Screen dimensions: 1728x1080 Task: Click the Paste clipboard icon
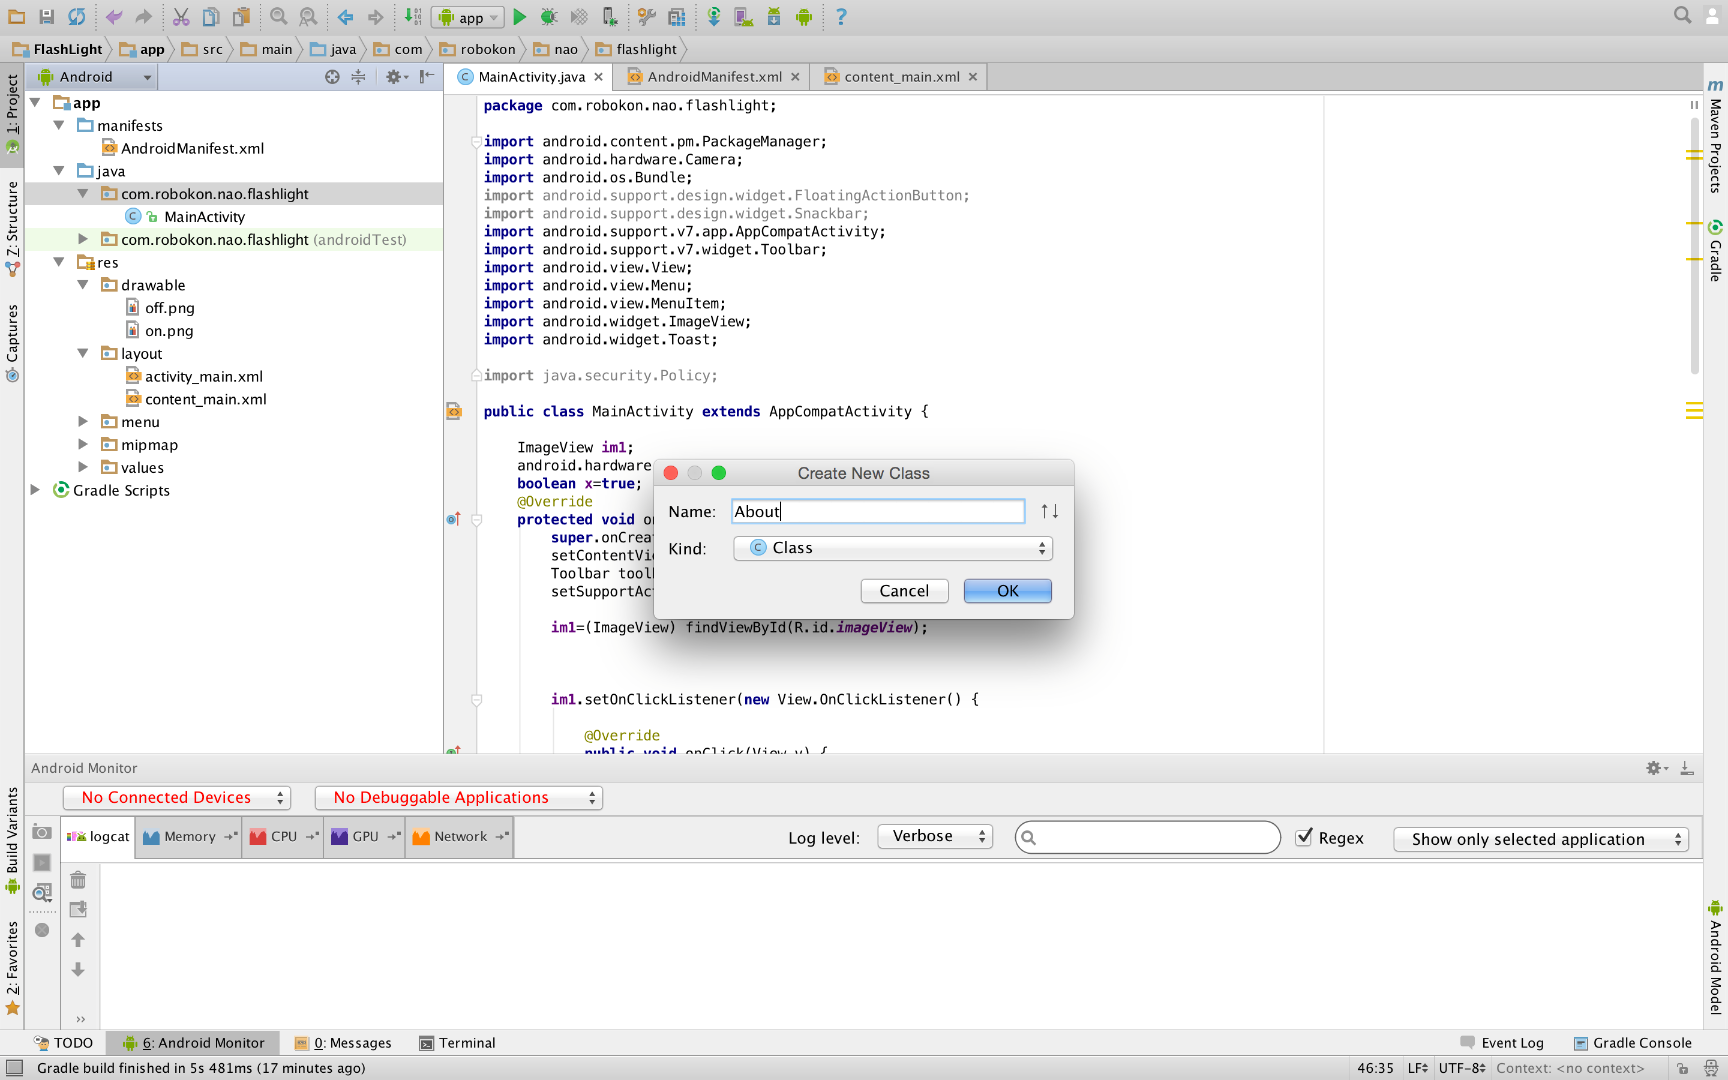click(241, 17)
